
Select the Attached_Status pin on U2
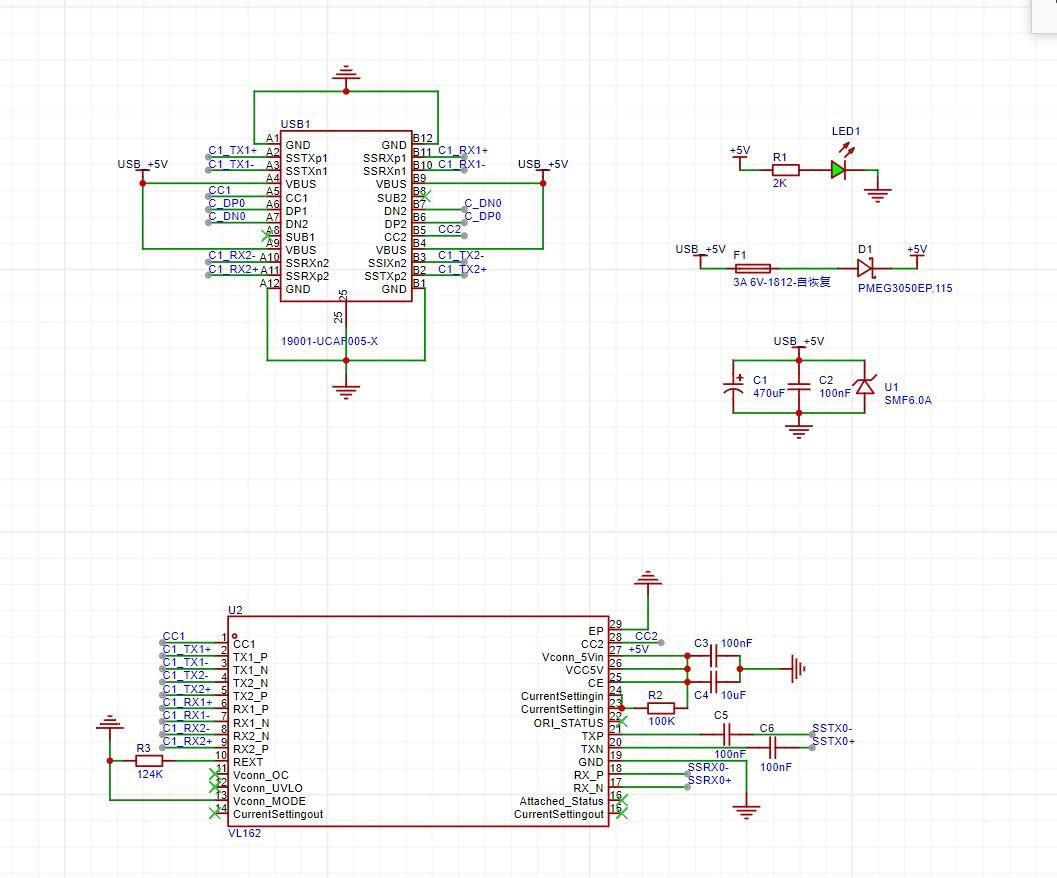coord(560,801)
